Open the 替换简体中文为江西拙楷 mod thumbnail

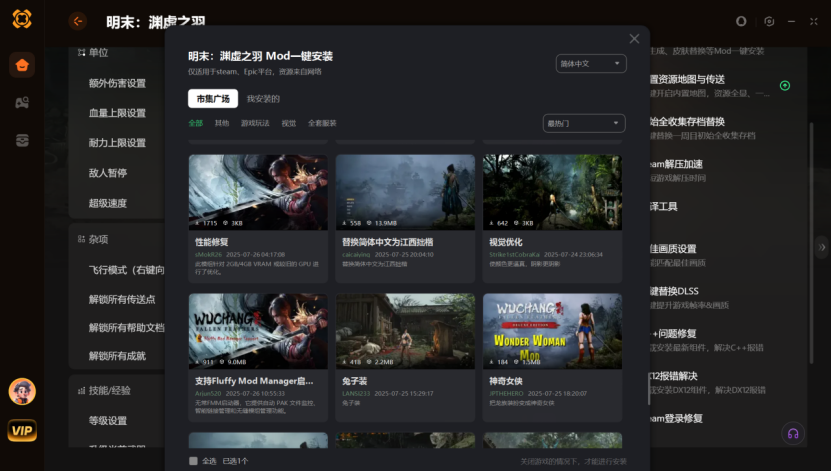[x=405, y=192]
